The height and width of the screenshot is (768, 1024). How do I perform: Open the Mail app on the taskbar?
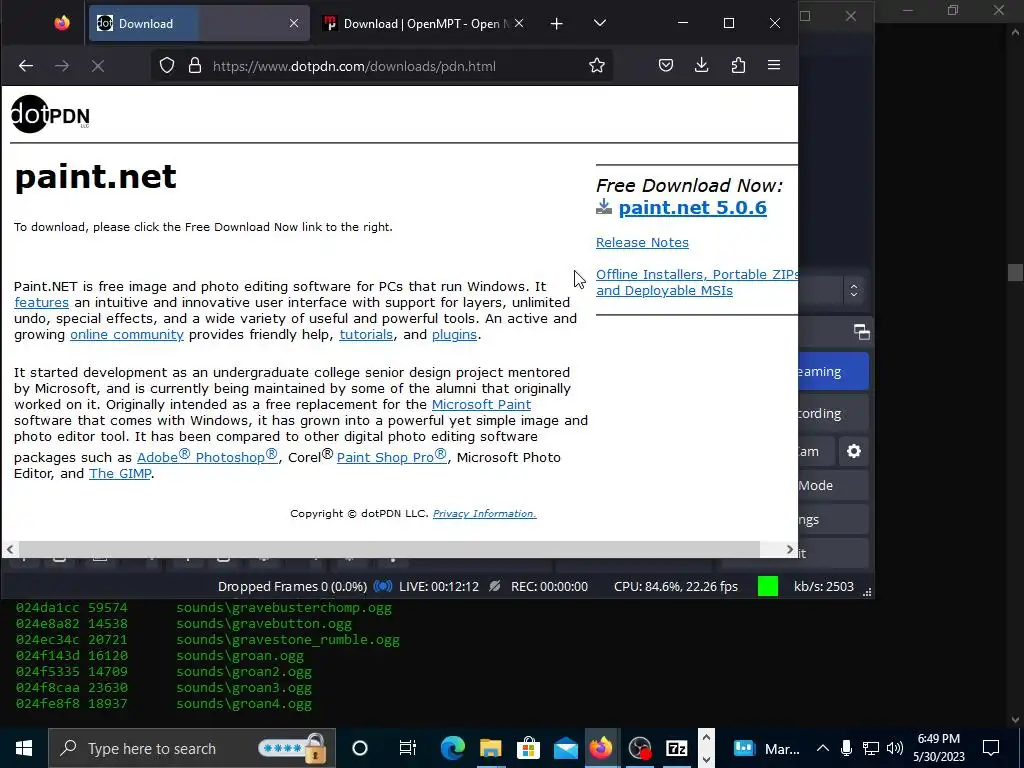click(x=566, y=748)
